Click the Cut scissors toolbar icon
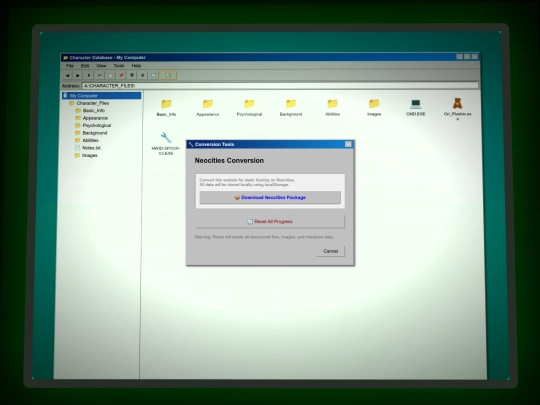 pyautogui.click(x=100, y=75)
